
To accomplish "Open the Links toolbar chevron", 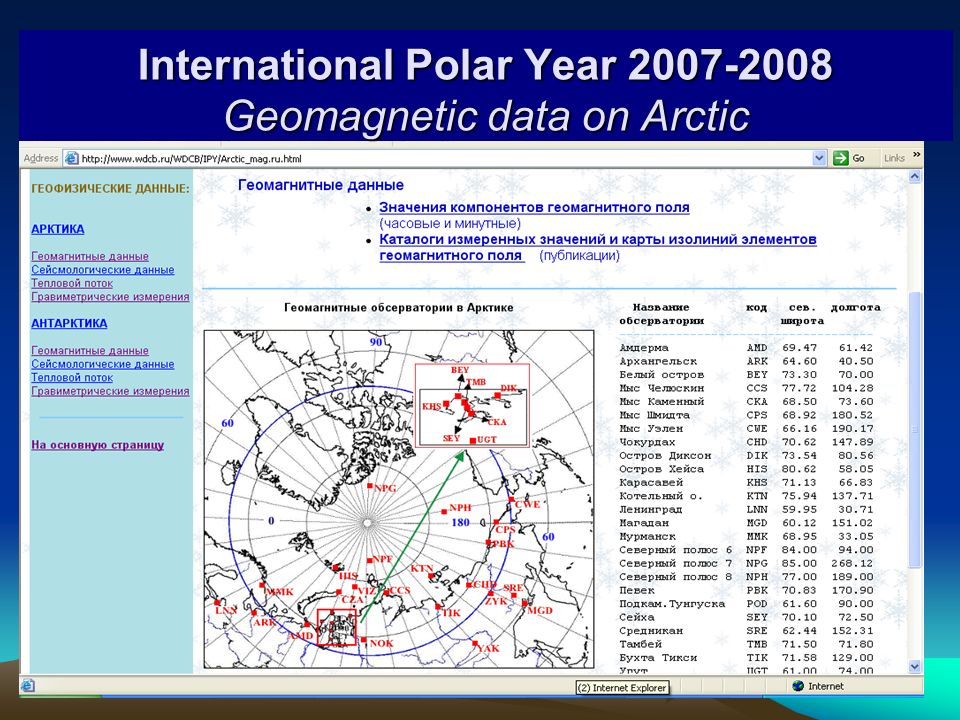I will (916, 156).
